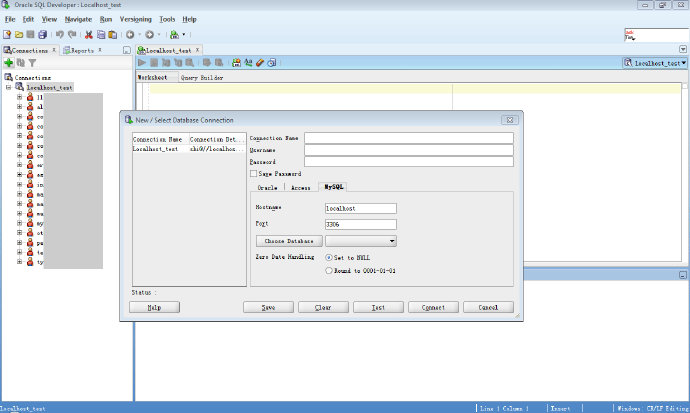Switch to the MySQL tab in the dialog
The height and width of the screenshot is (413, 690).
click(334, 186)
